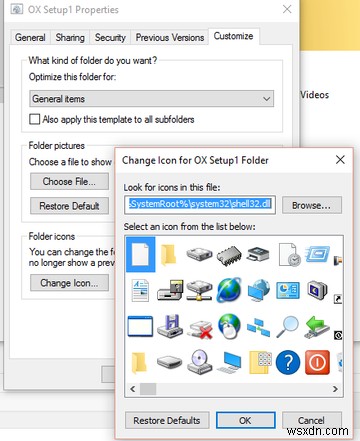Click the icon list scrollbar left arrow
Viewport: 360px width, 441px height.
(x=132, y=389)
